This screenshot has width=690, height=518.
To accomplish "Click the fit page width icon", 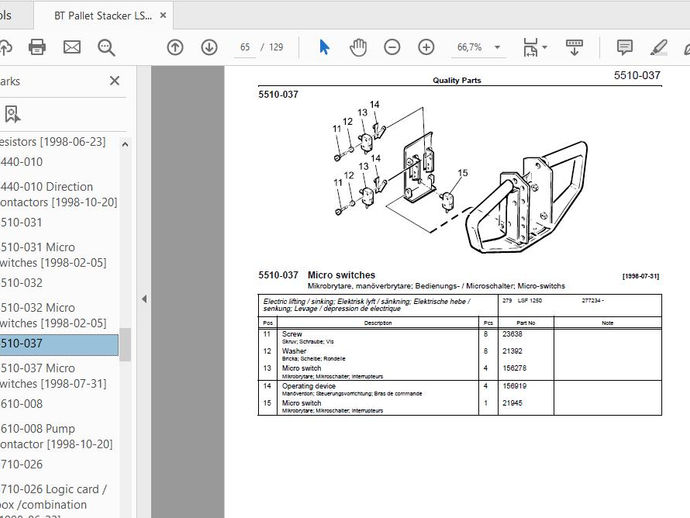I will [530, 47].
